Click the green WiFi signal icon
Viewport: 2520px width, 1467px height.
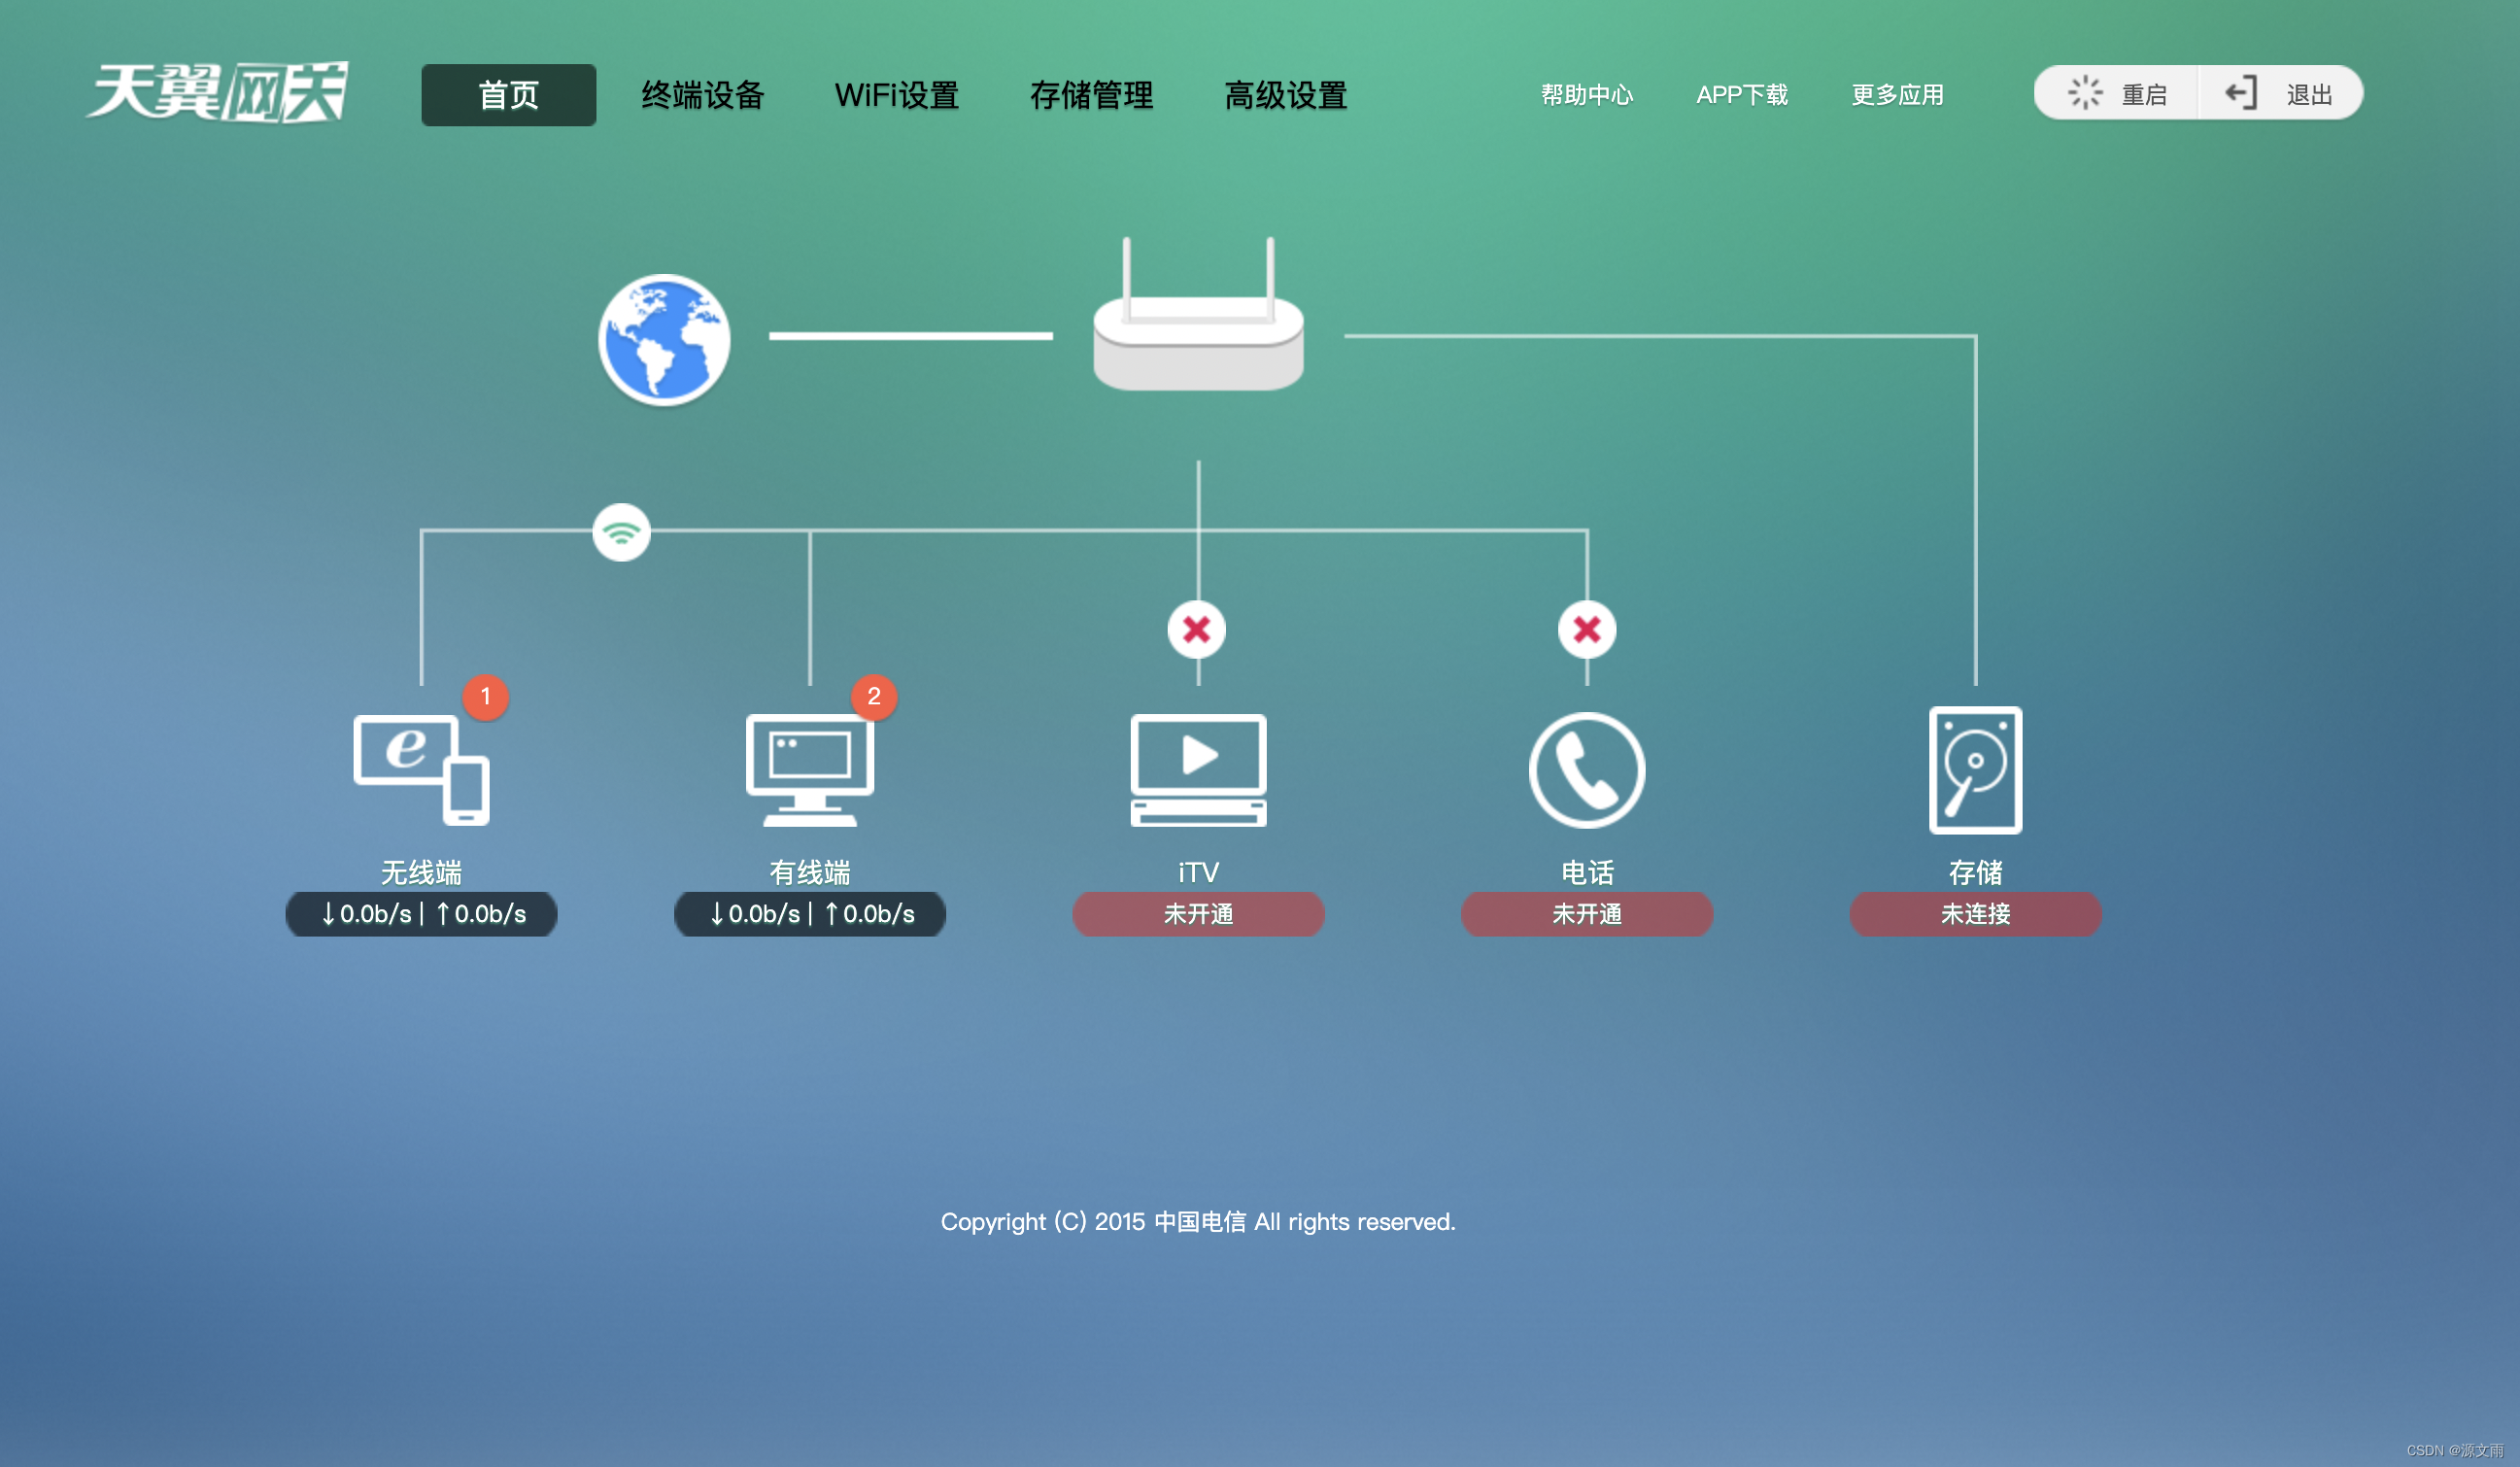621,532
